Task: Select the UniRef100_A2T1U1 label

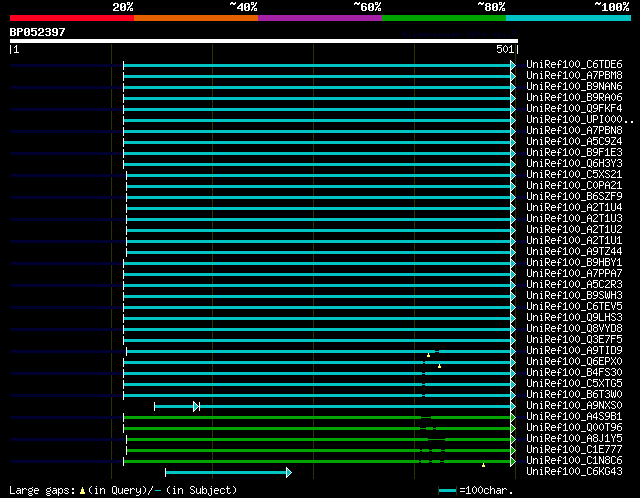Action: (x=574, y=240)
